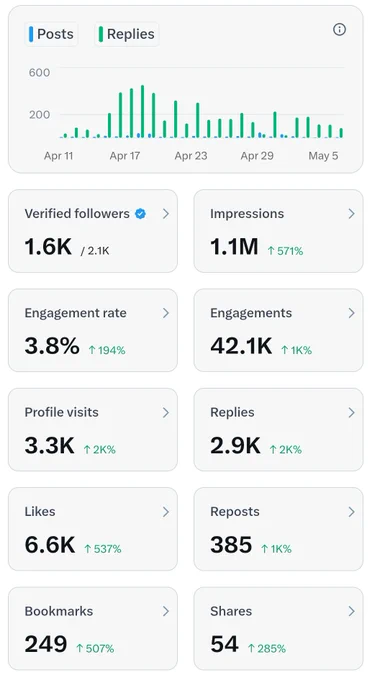
Task: Open the Engagements card chevron
Action: click(351, 313)
